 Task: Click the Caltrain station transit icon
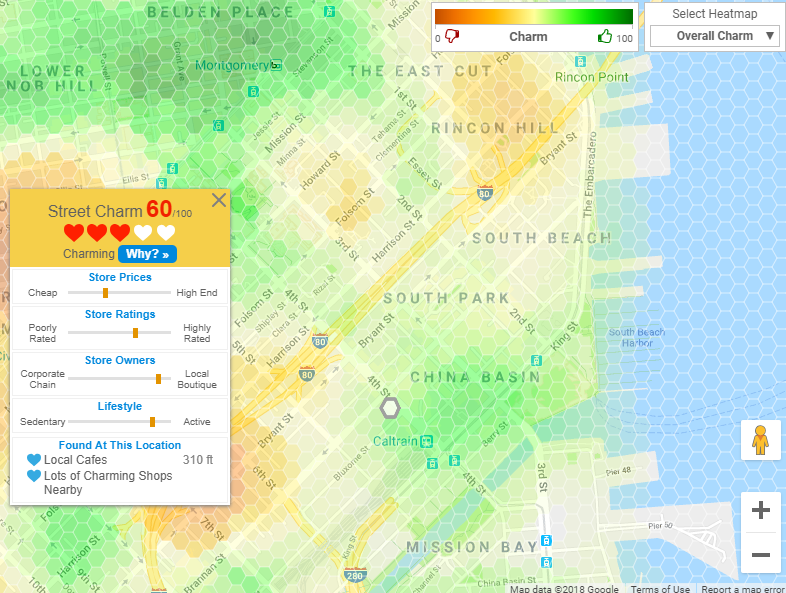pyautogui.click(x=427, y=440)
